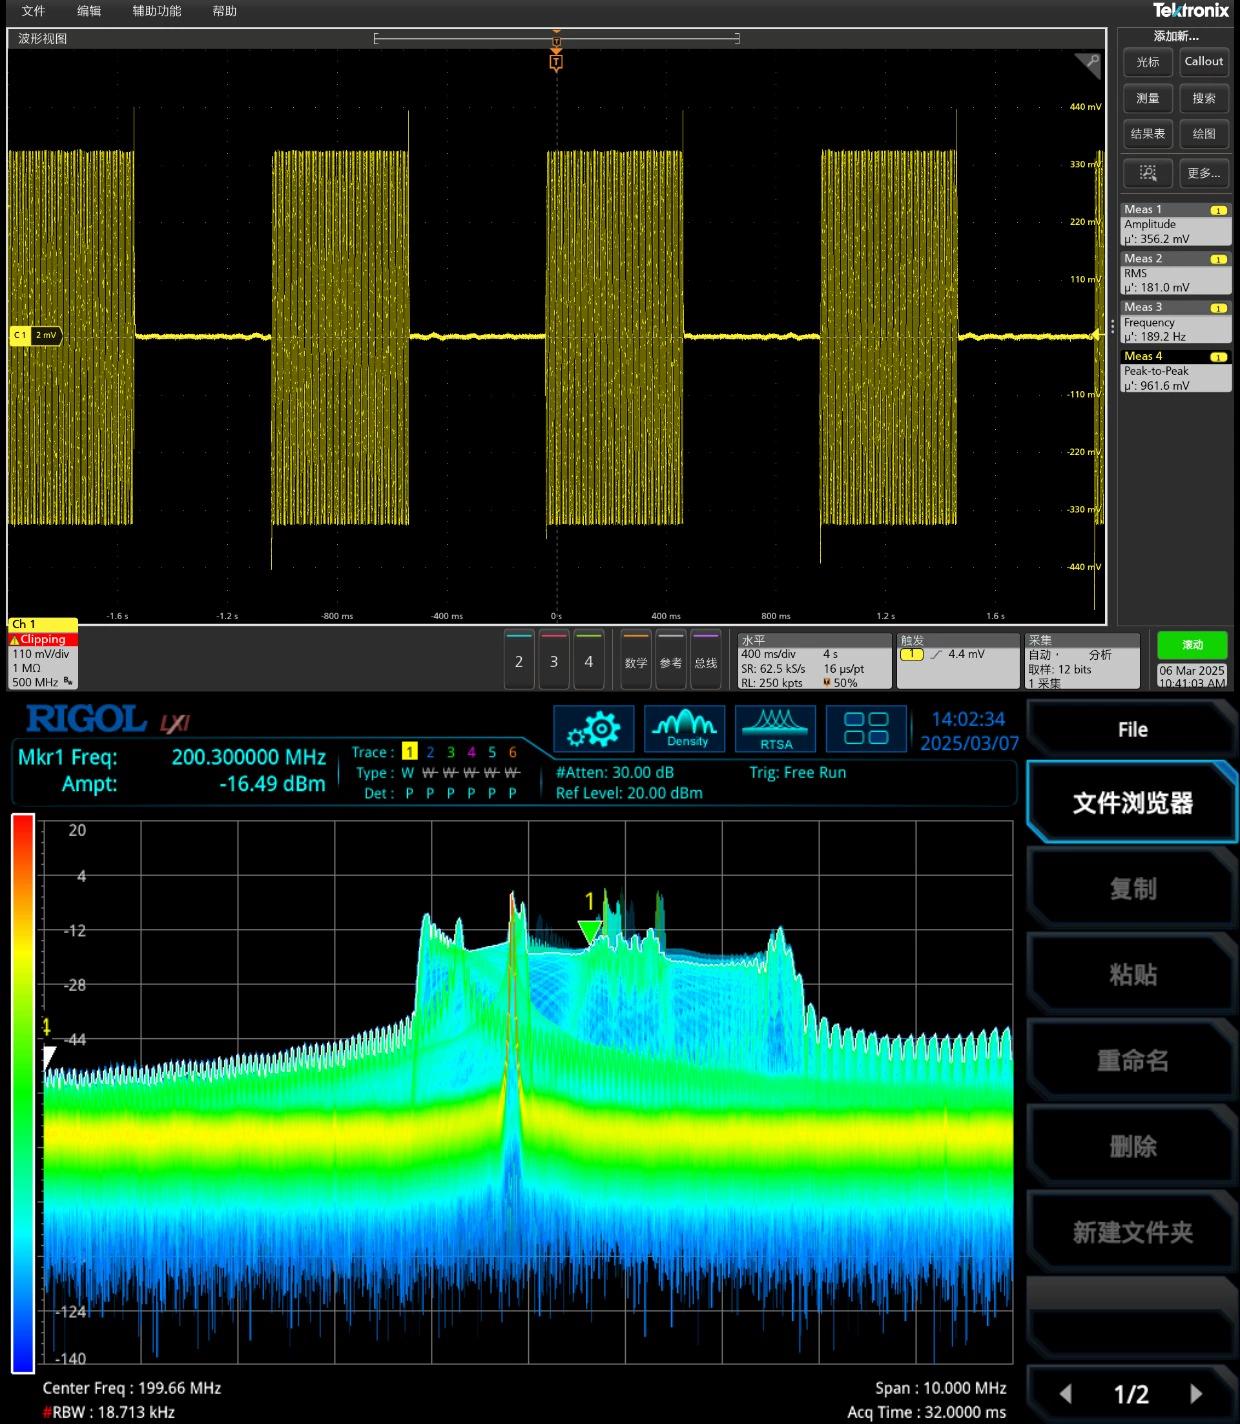Enable channel 2 on the oscilloscope

pos(519,661)
